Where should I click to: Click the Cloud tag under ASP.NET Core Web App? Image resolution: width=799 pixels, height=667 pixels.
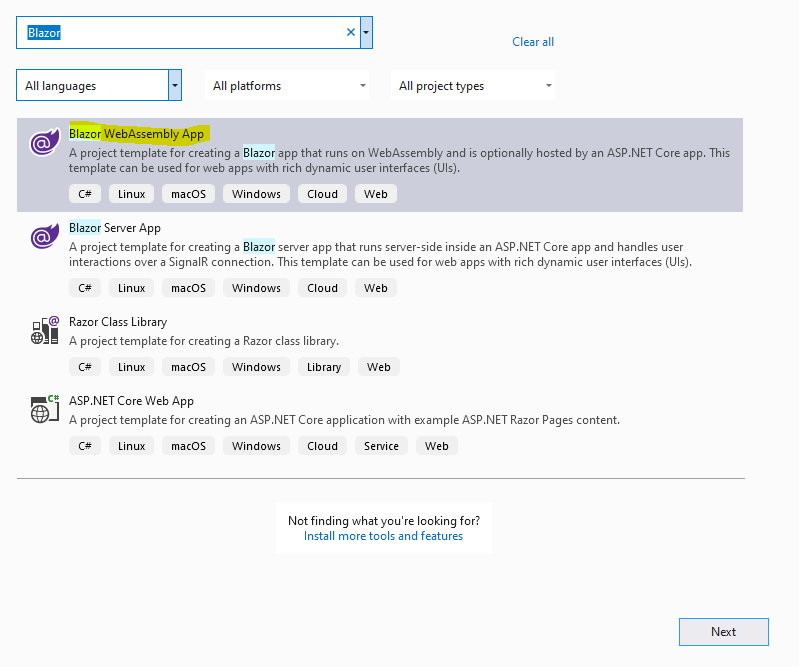[x=323, y=446]
